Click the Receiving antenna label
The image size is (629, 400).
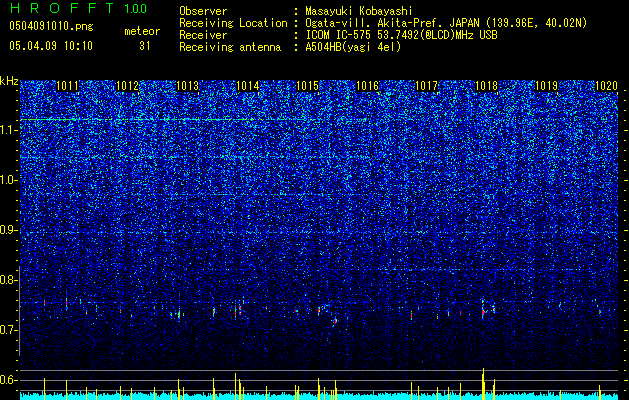pos(230,47)
